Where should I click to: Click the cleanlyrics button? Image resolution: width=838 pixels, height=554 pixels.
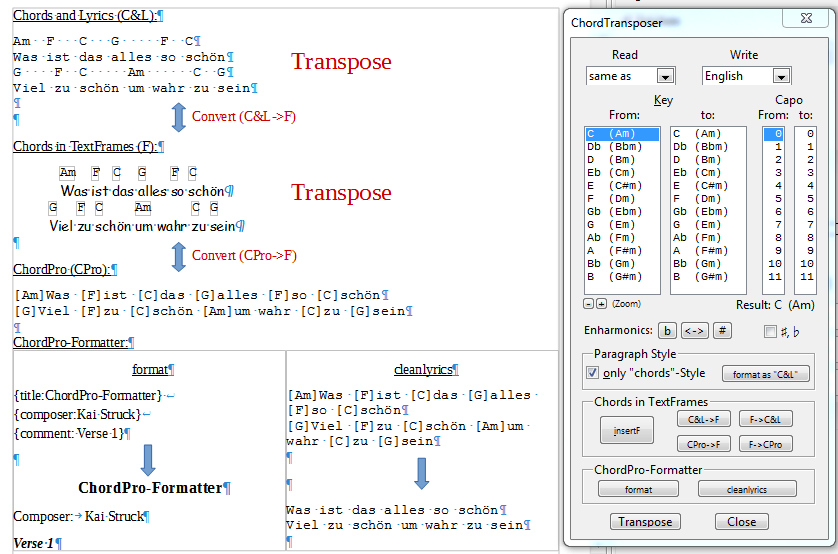(x=747, y=489)
